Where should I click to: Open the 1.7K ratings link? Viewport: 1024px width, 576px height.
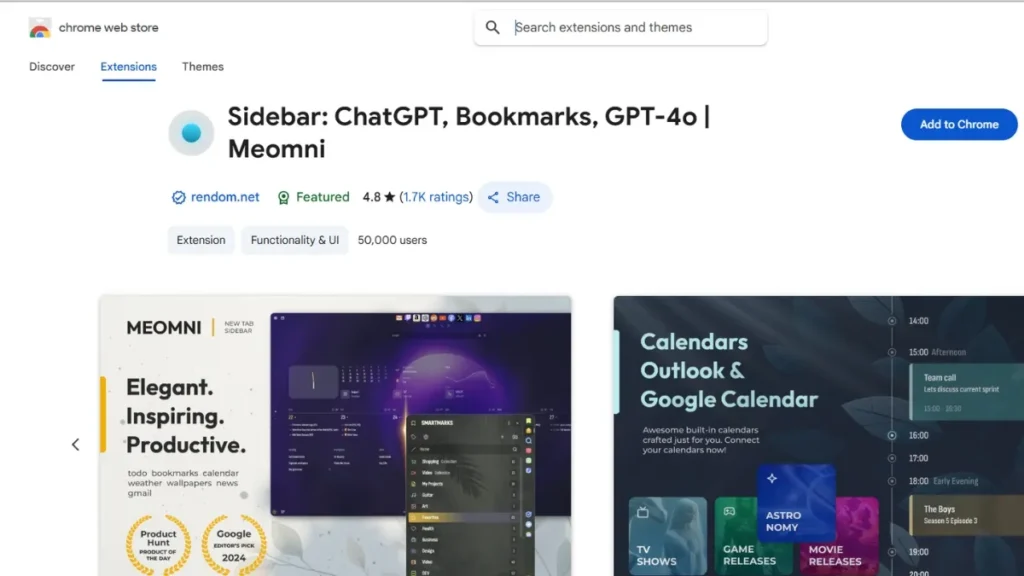tap(436, 197)
